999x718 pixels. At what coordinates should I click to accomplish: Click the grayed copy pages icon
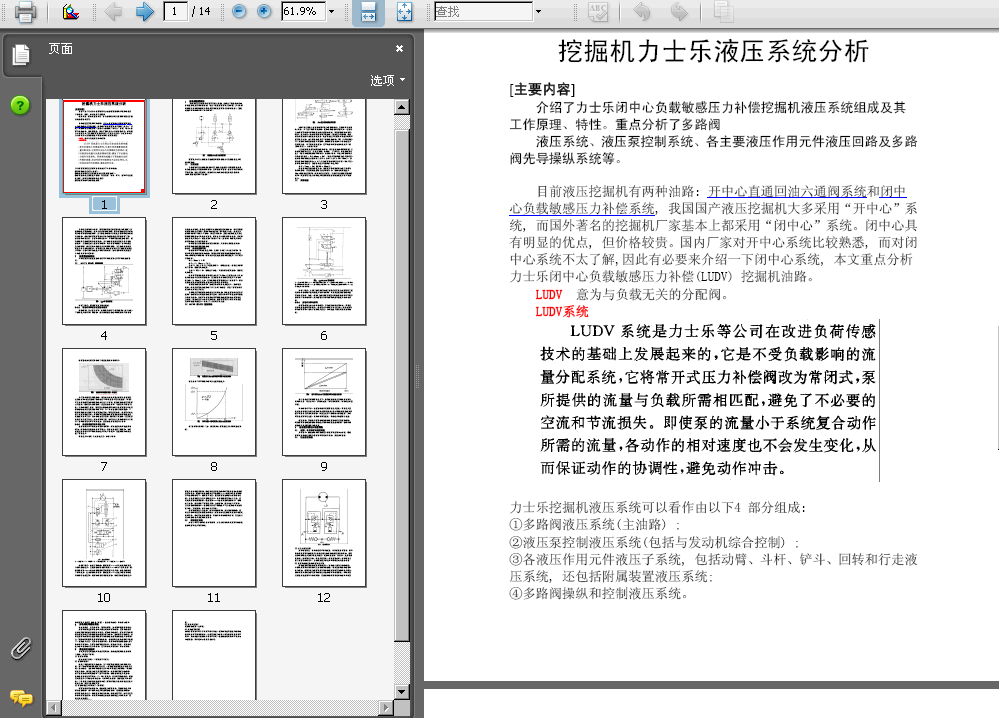point(723,11)
